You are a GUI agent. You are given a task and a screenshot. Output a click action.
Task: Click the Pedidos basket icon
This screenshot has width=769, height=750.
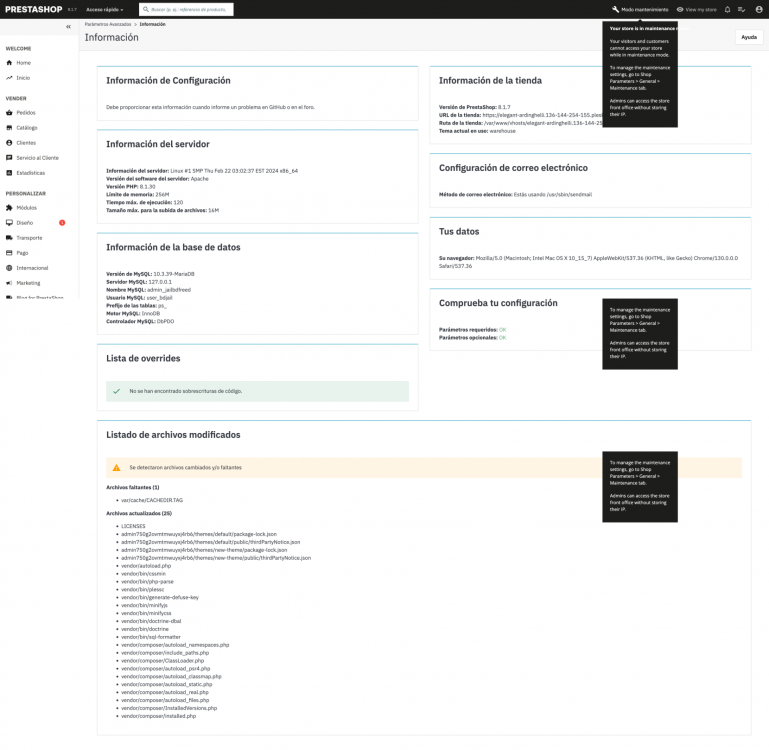coord(9,113)
